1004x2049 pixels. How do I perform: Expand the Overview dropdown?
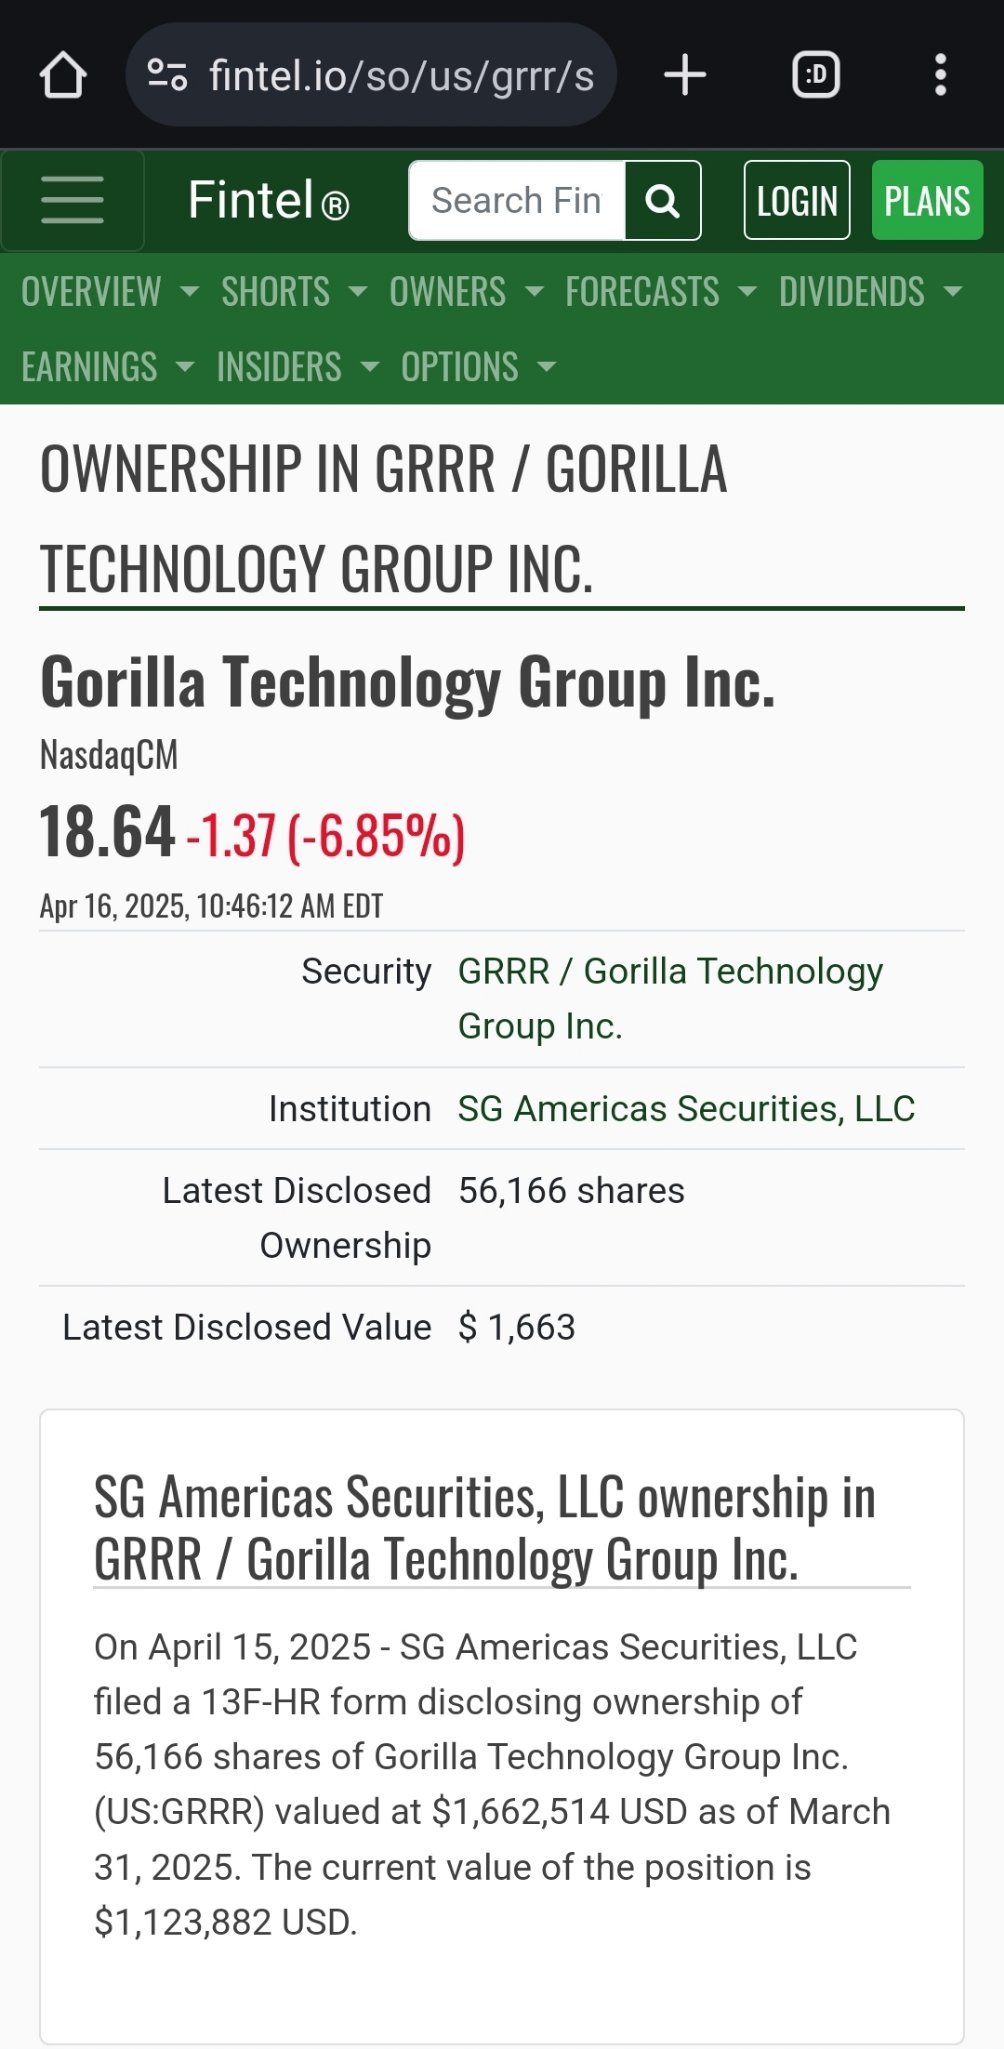pyautogui.click(x=109, y=292)
